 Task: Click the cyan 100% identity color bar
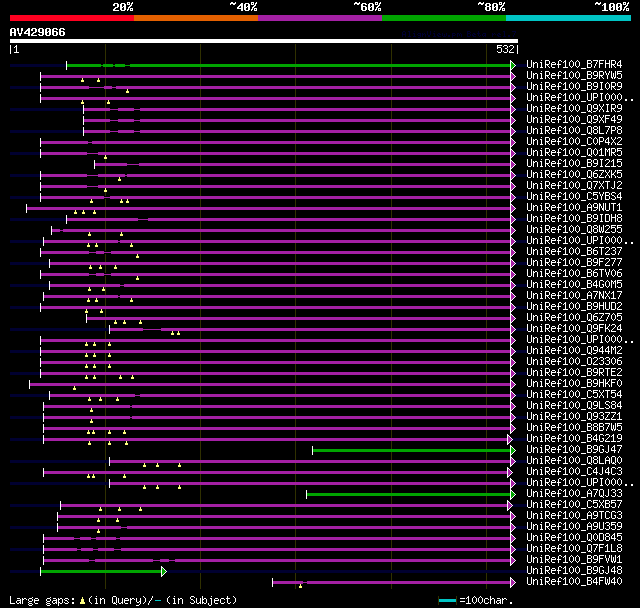(569, 18)
